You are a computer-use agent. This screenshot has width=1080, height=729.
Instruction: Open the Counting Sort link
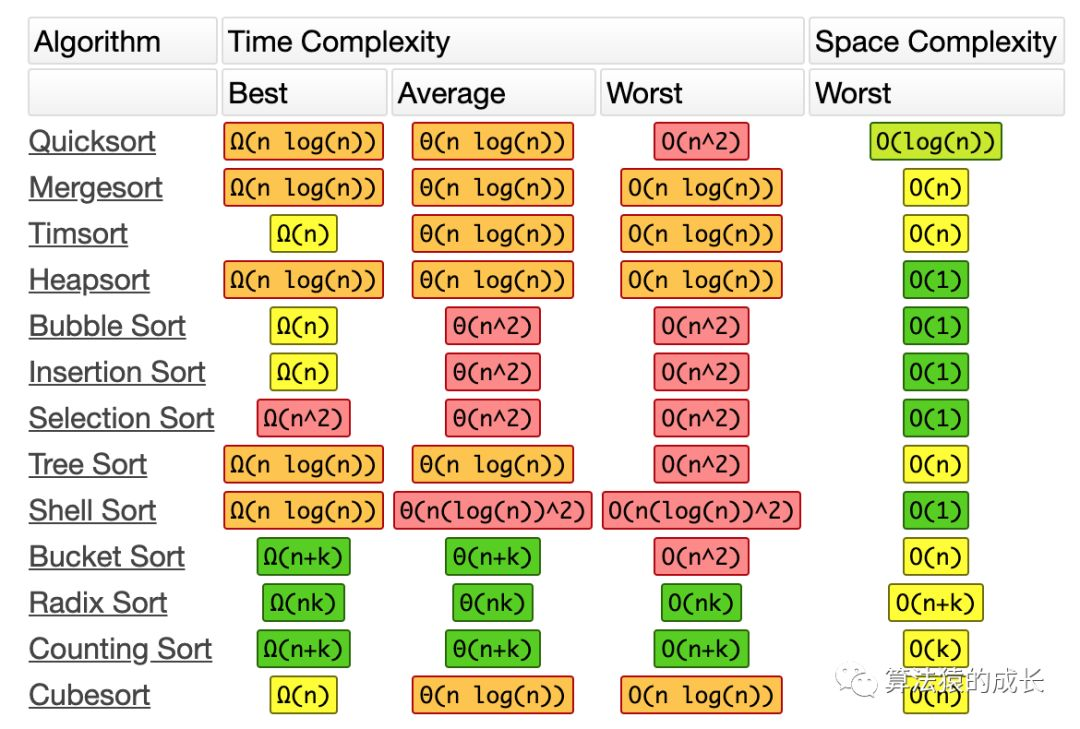pos(120,648)
